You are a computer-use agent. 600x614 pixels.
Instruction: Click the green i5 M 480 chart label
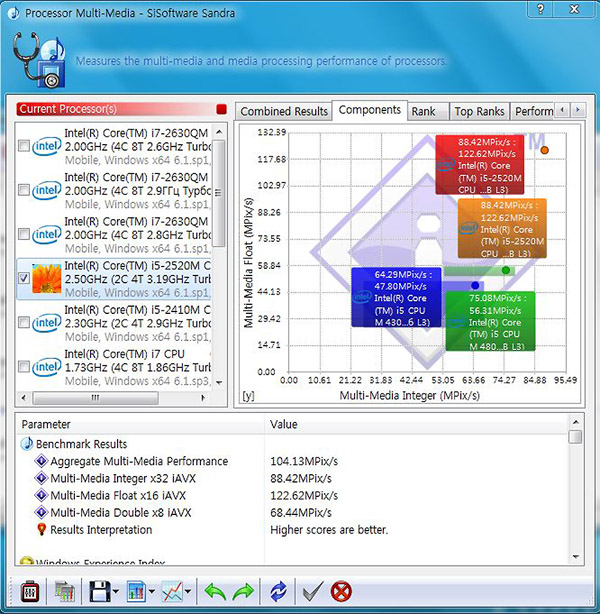[490, 321]
